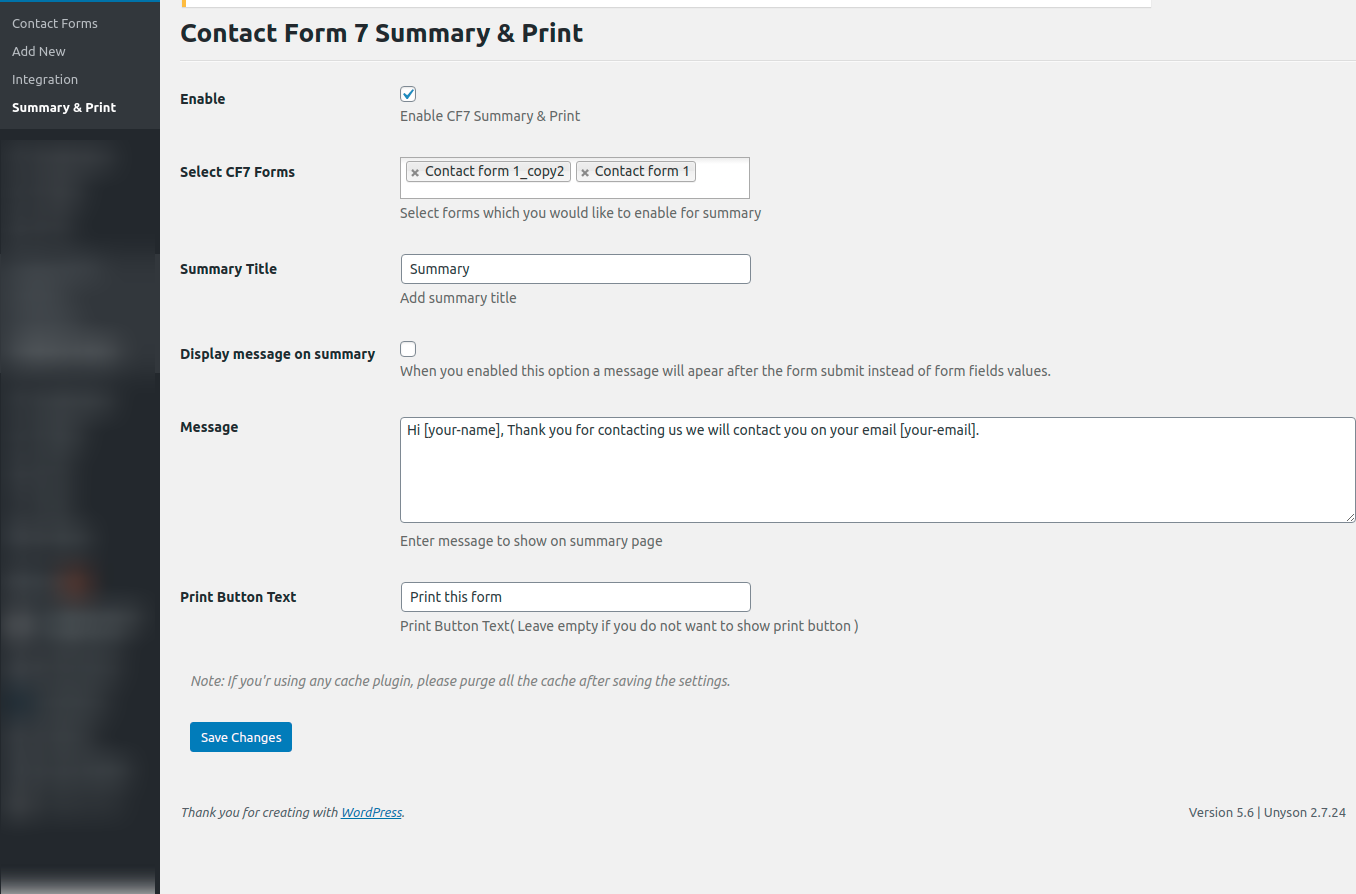
Task: Go to Add New sidebar item
Action: pyautogui.click(x=39, y=51)
